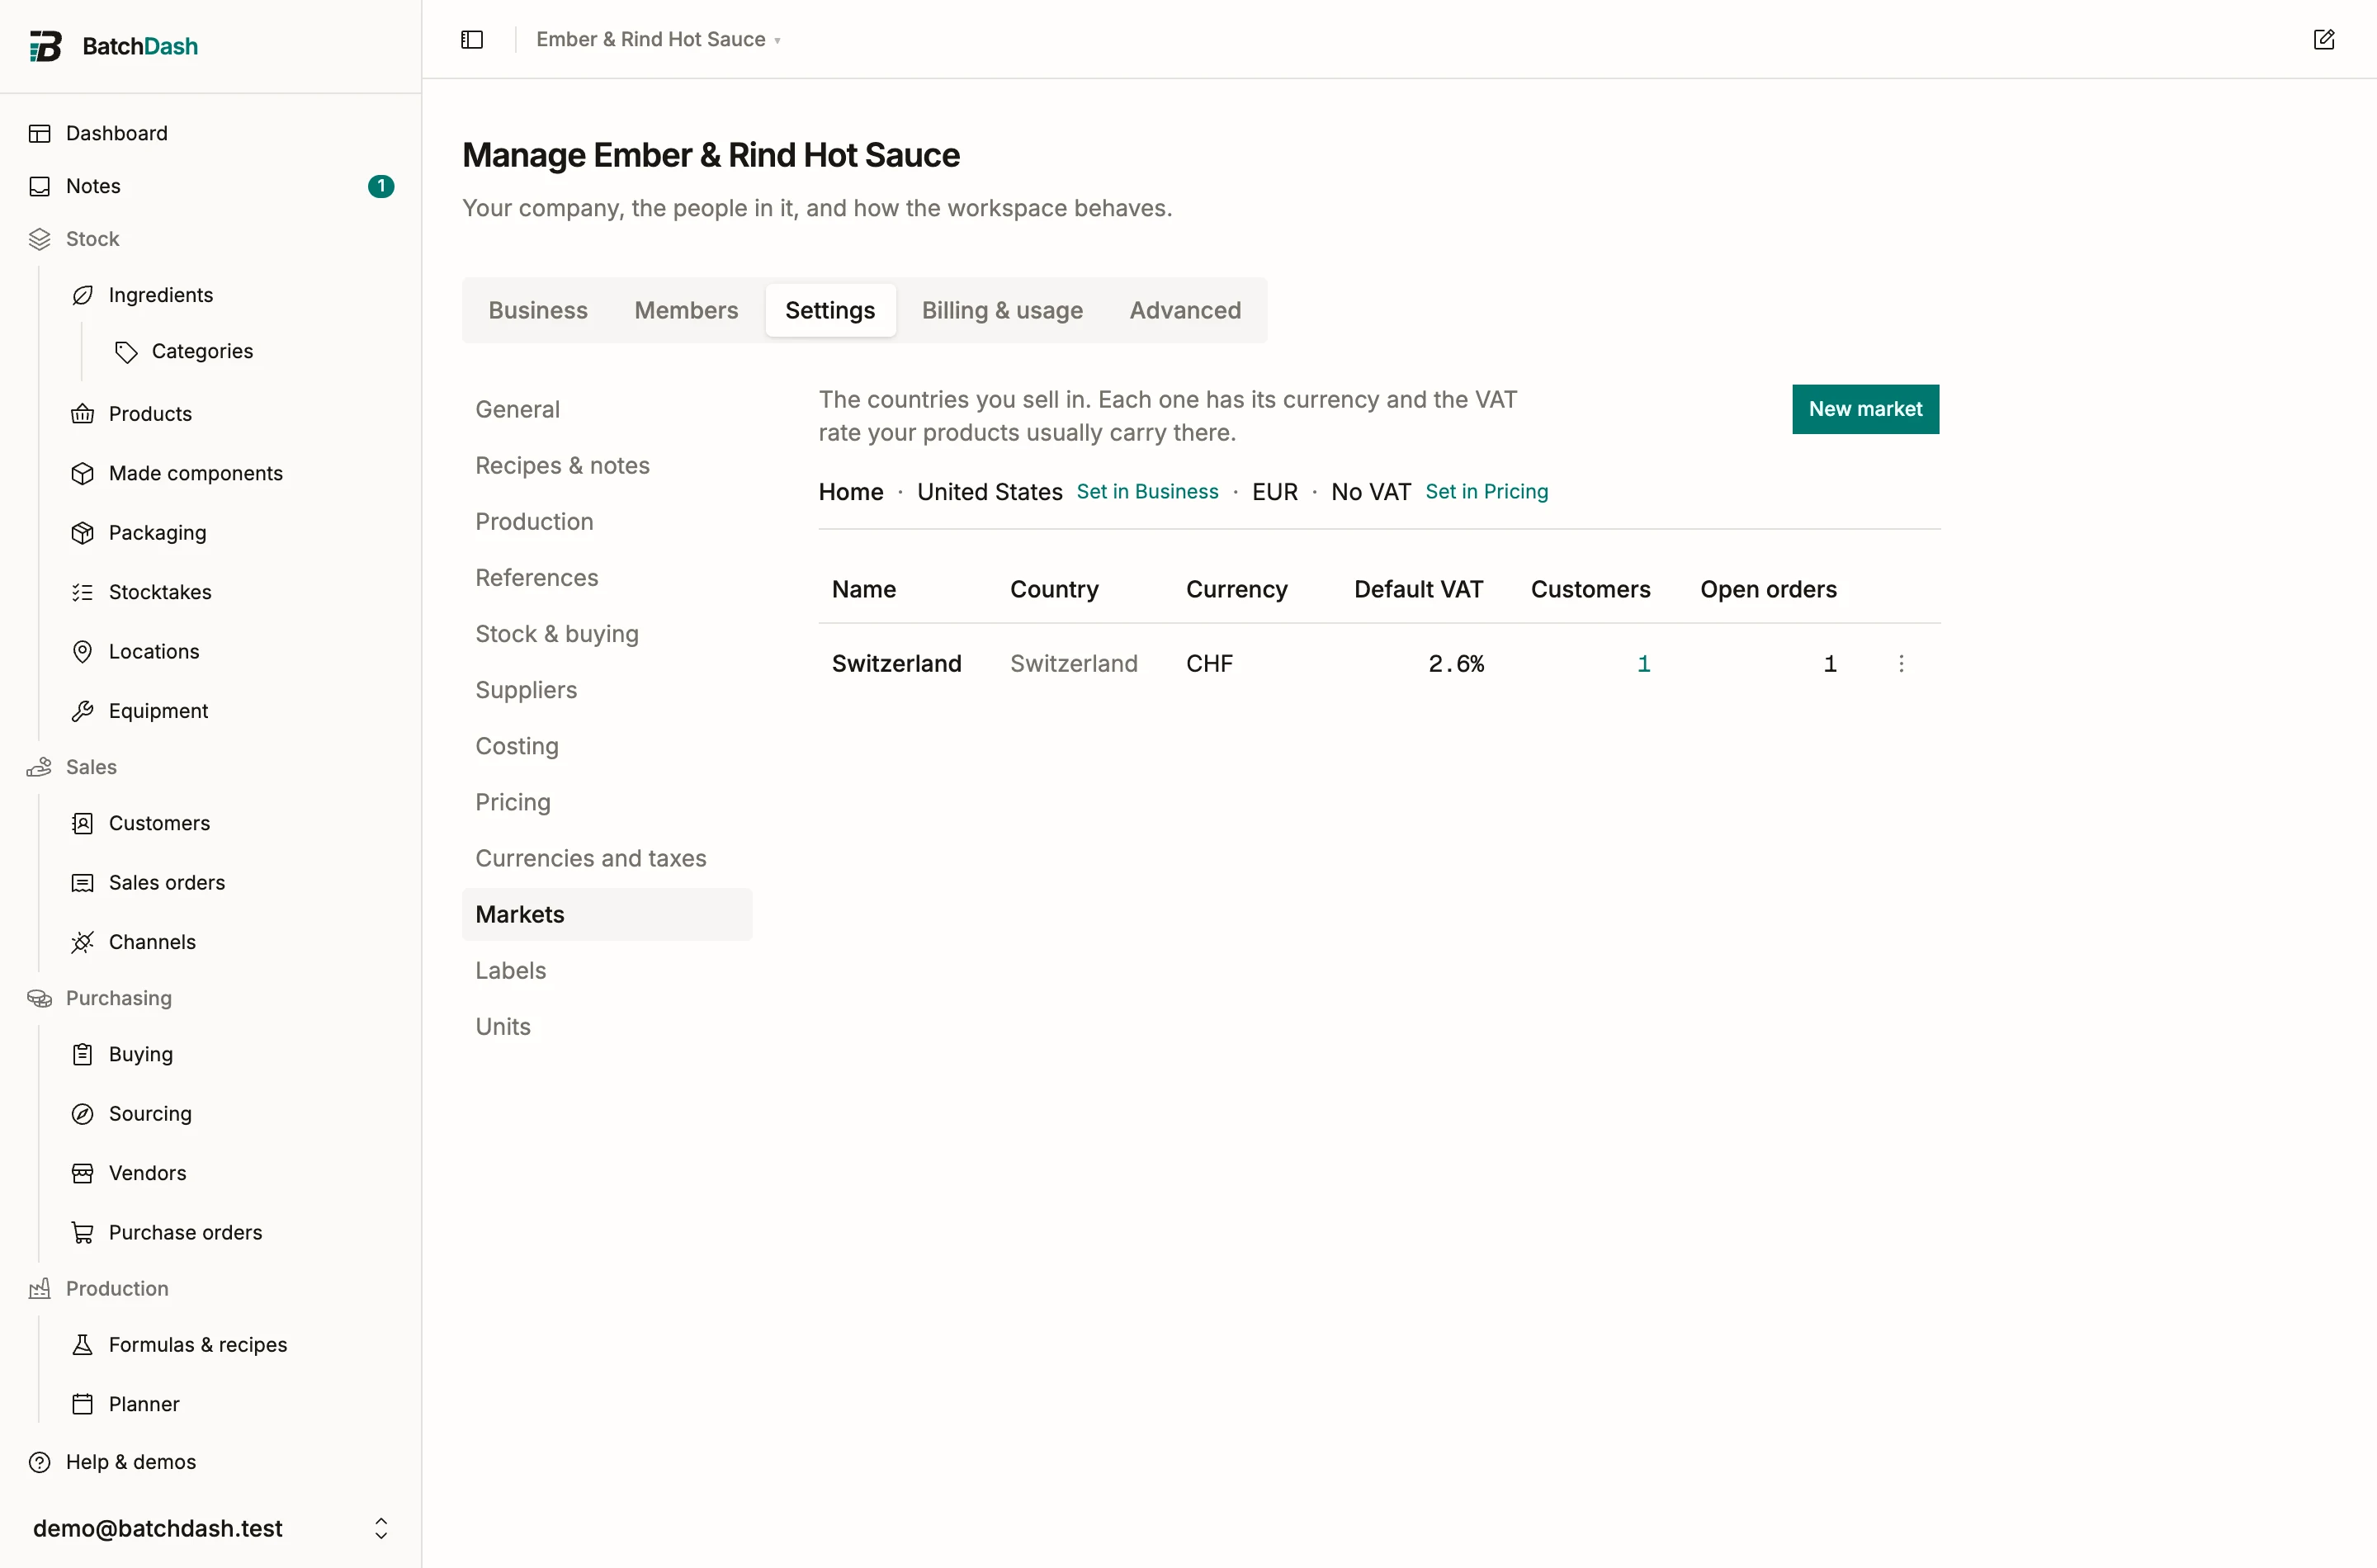Collapse the Purchasing sidebar group
The image size is (2377, 1568).
coord(118,998)
